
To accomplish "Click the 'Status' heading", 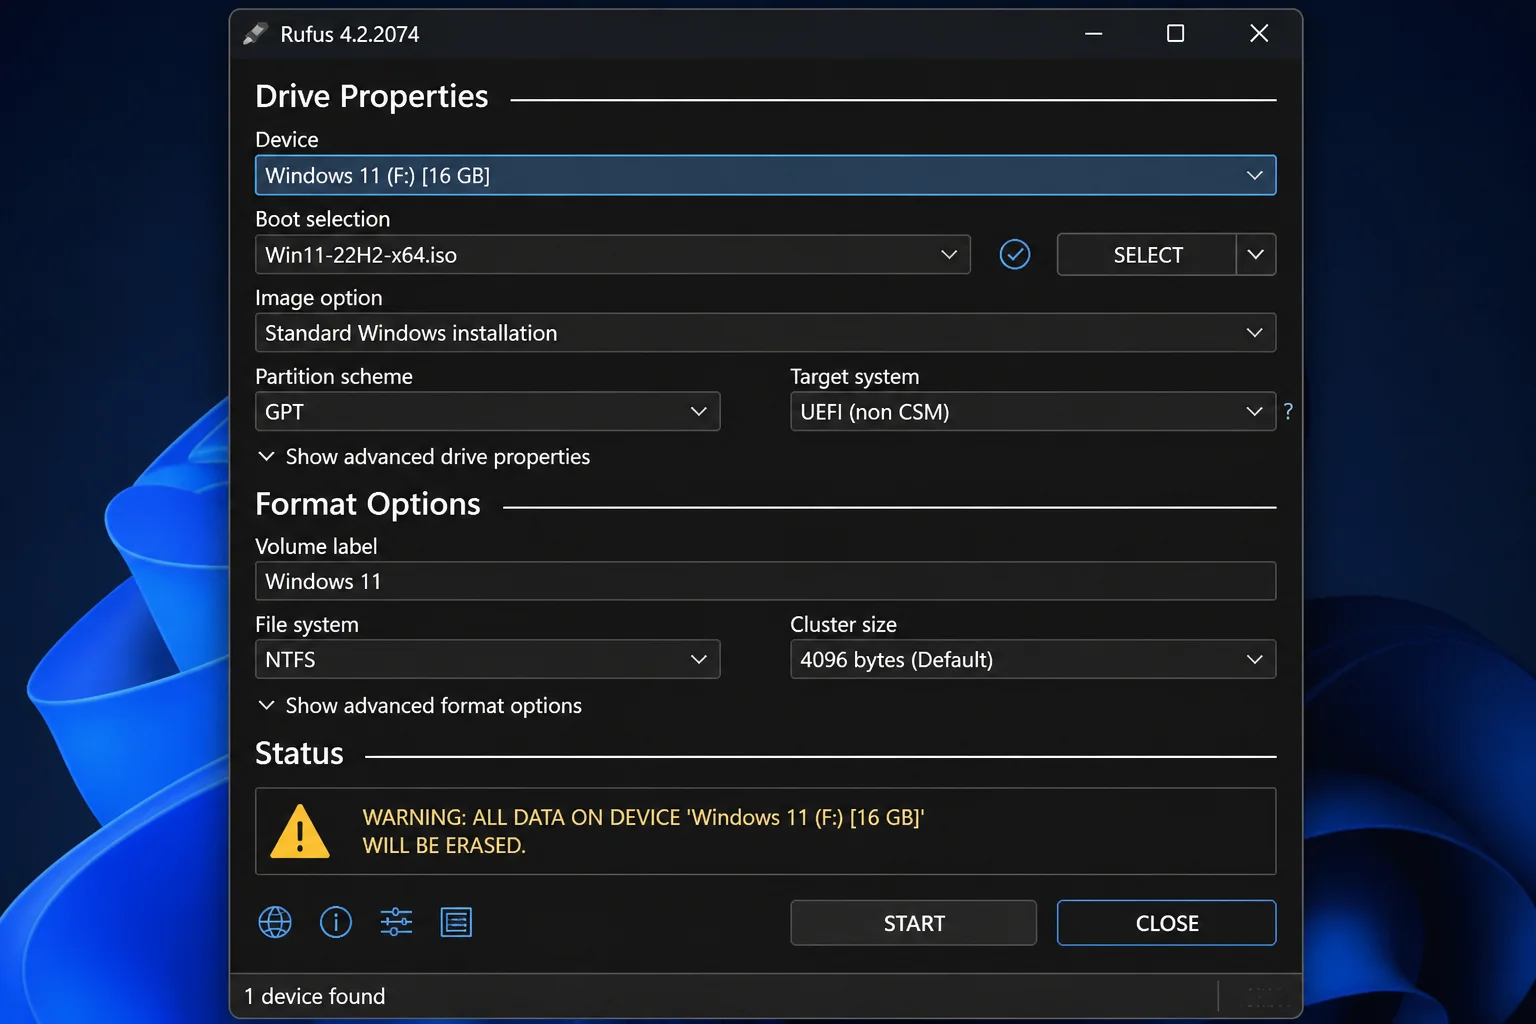I will click(299, 753).
